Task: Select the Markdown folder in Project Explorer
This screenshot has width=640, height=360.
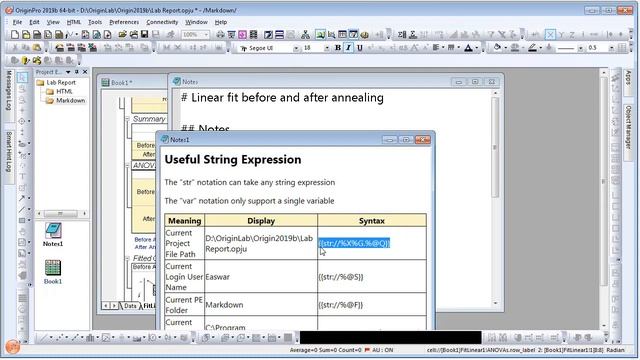Action: (x=70, y=100)
